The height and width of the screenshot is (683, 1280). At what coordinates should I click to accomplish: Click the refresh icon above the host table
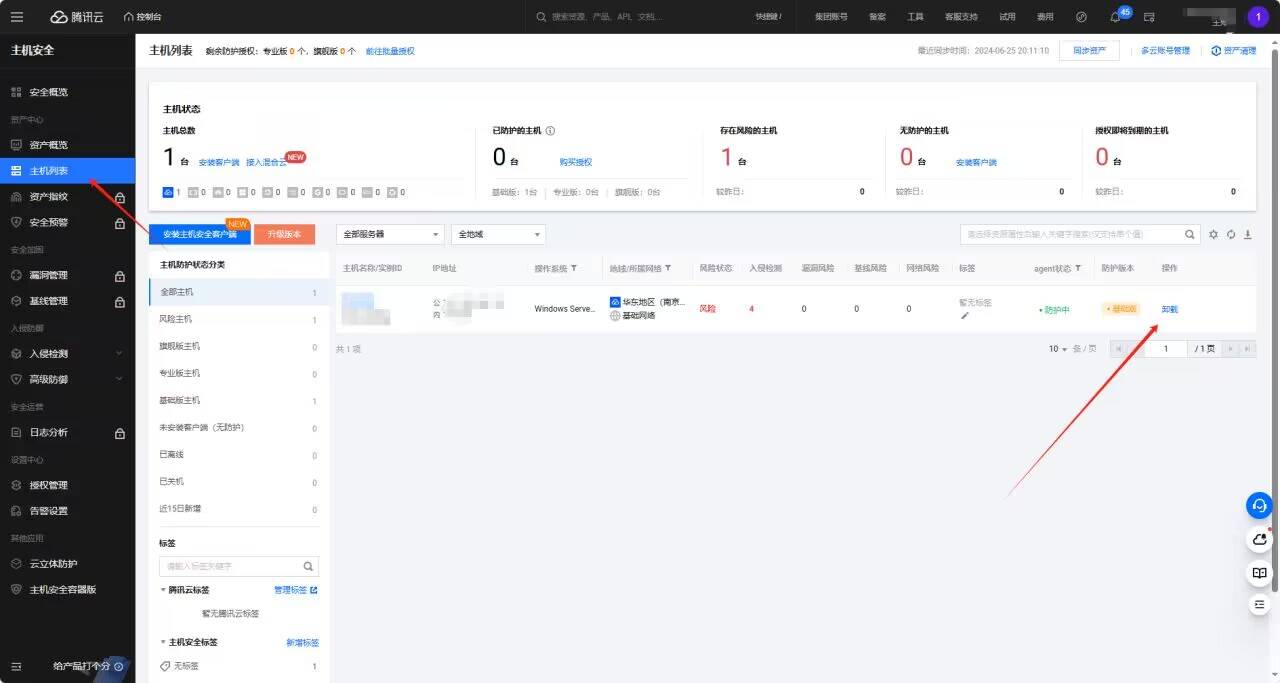tap(1231, 235)
